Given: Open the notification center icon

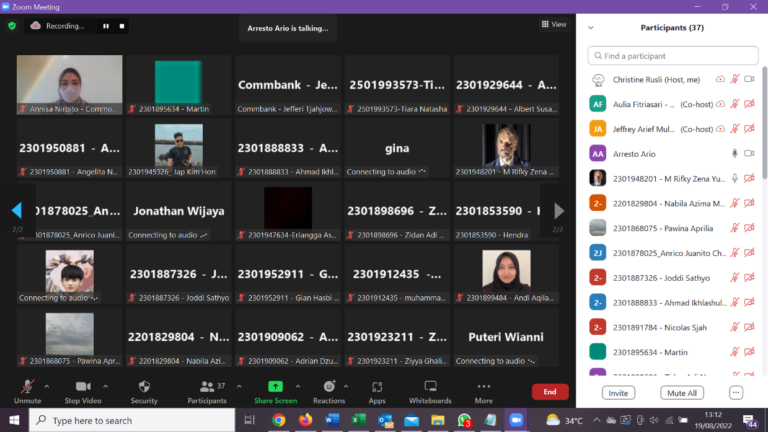Looking at the screenshot, I should click(x=749, y=420).
